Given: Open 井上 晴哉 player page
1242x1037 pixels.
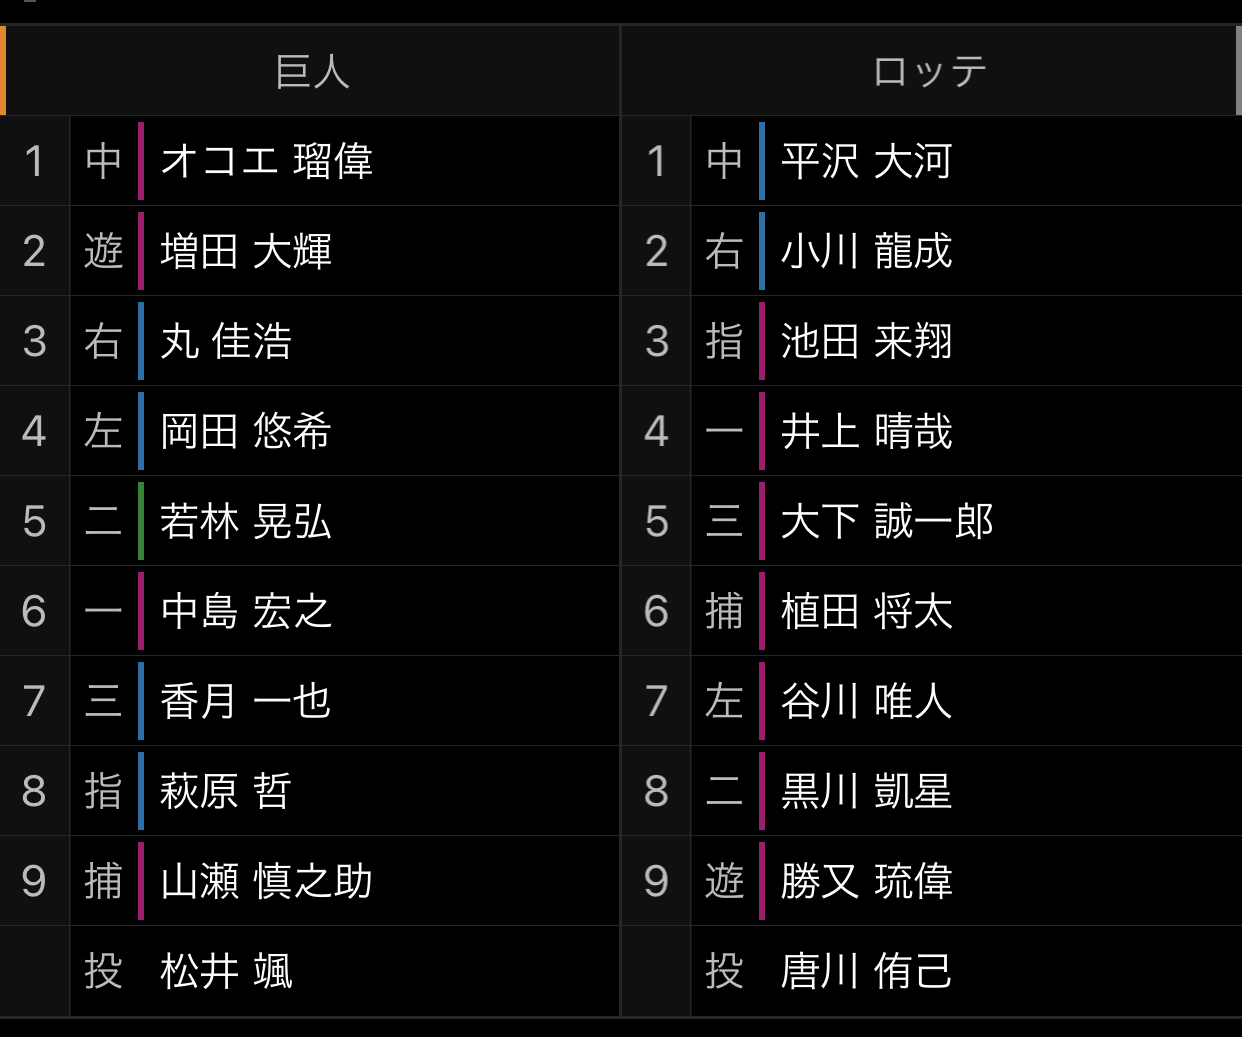Looking at the screenshot, I should tap(866, 431).
